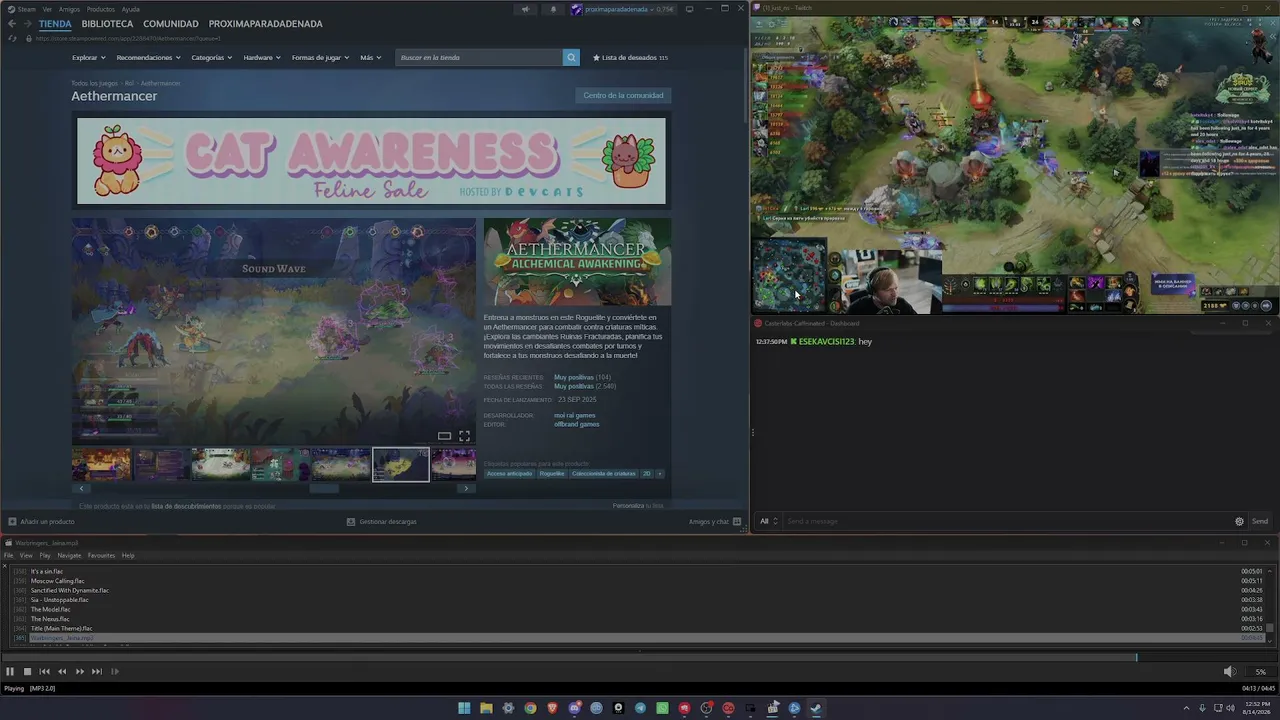Open Gestionar descargas in Steam
The image size is (1280, 720).
(x=381, y=521)
